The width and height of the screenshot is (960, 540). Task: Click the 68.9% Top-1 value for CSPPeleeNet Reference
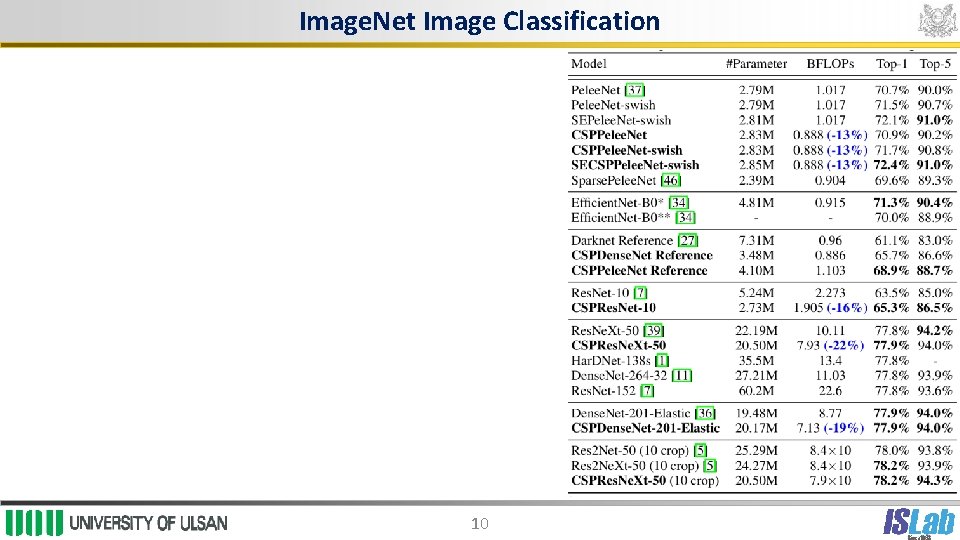(891, 271)
